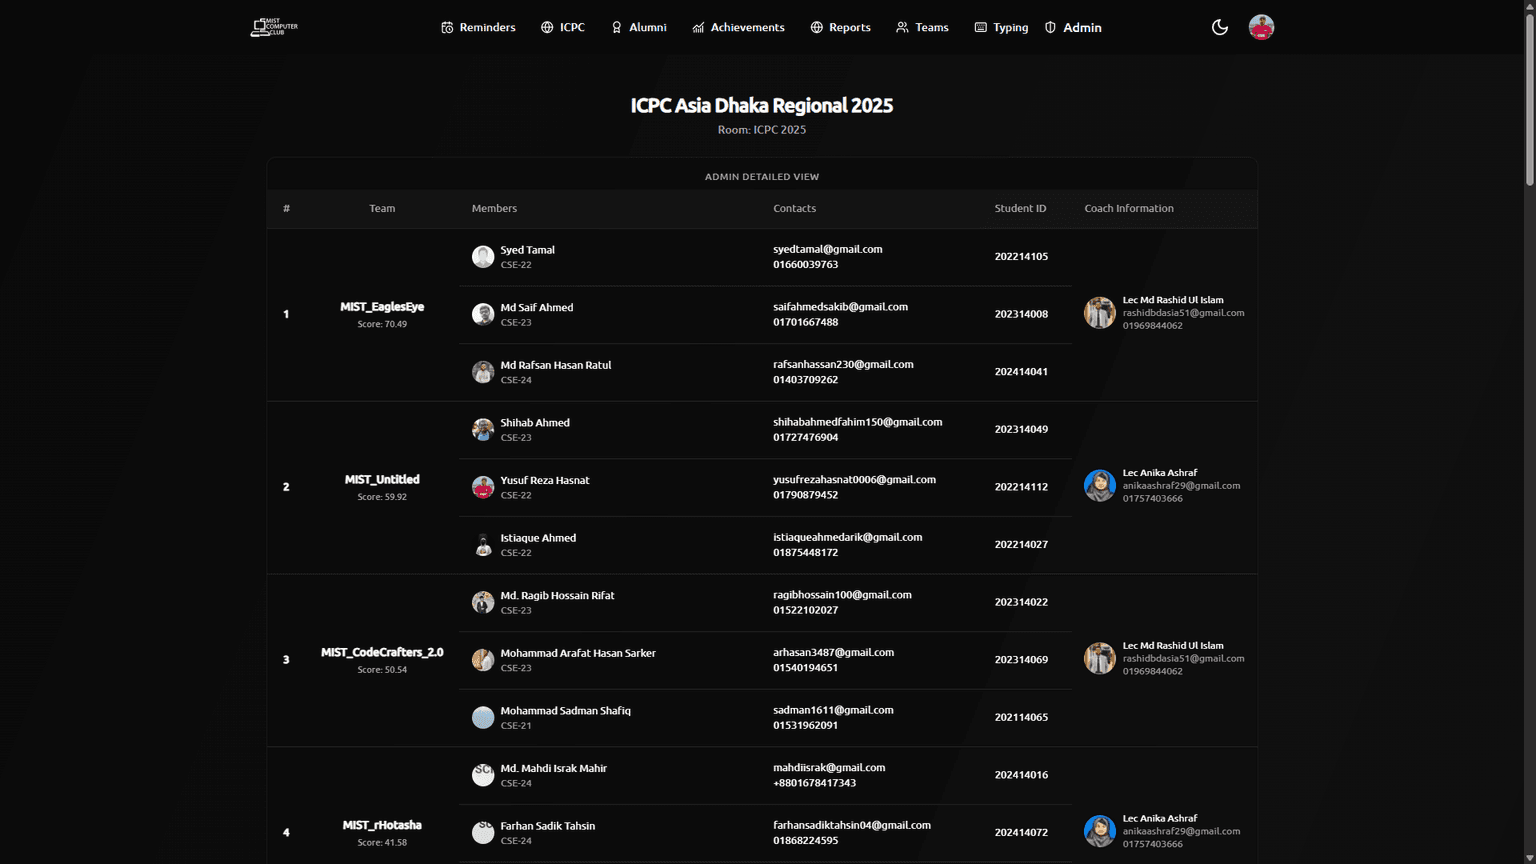Click email rafsanhassan230@gmail.com
The image size is (1536, 864).
[x=843, y=364]
